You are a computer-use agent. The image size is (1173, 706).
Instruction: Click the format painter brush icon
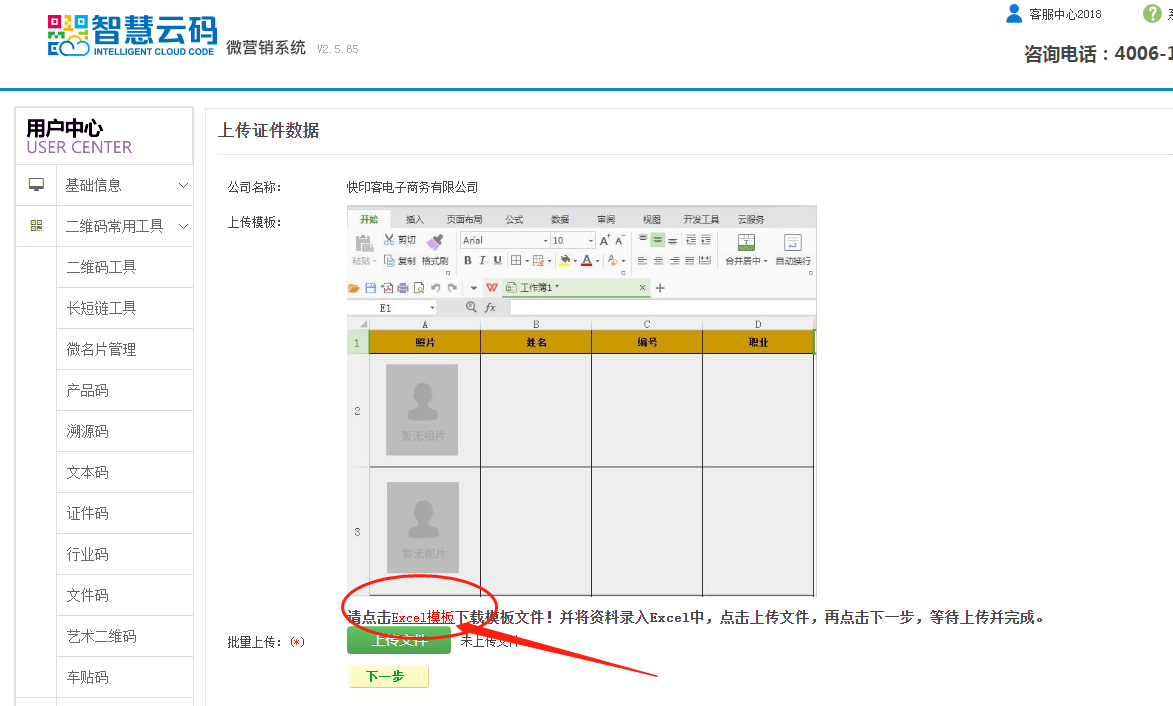click(434, 241)
